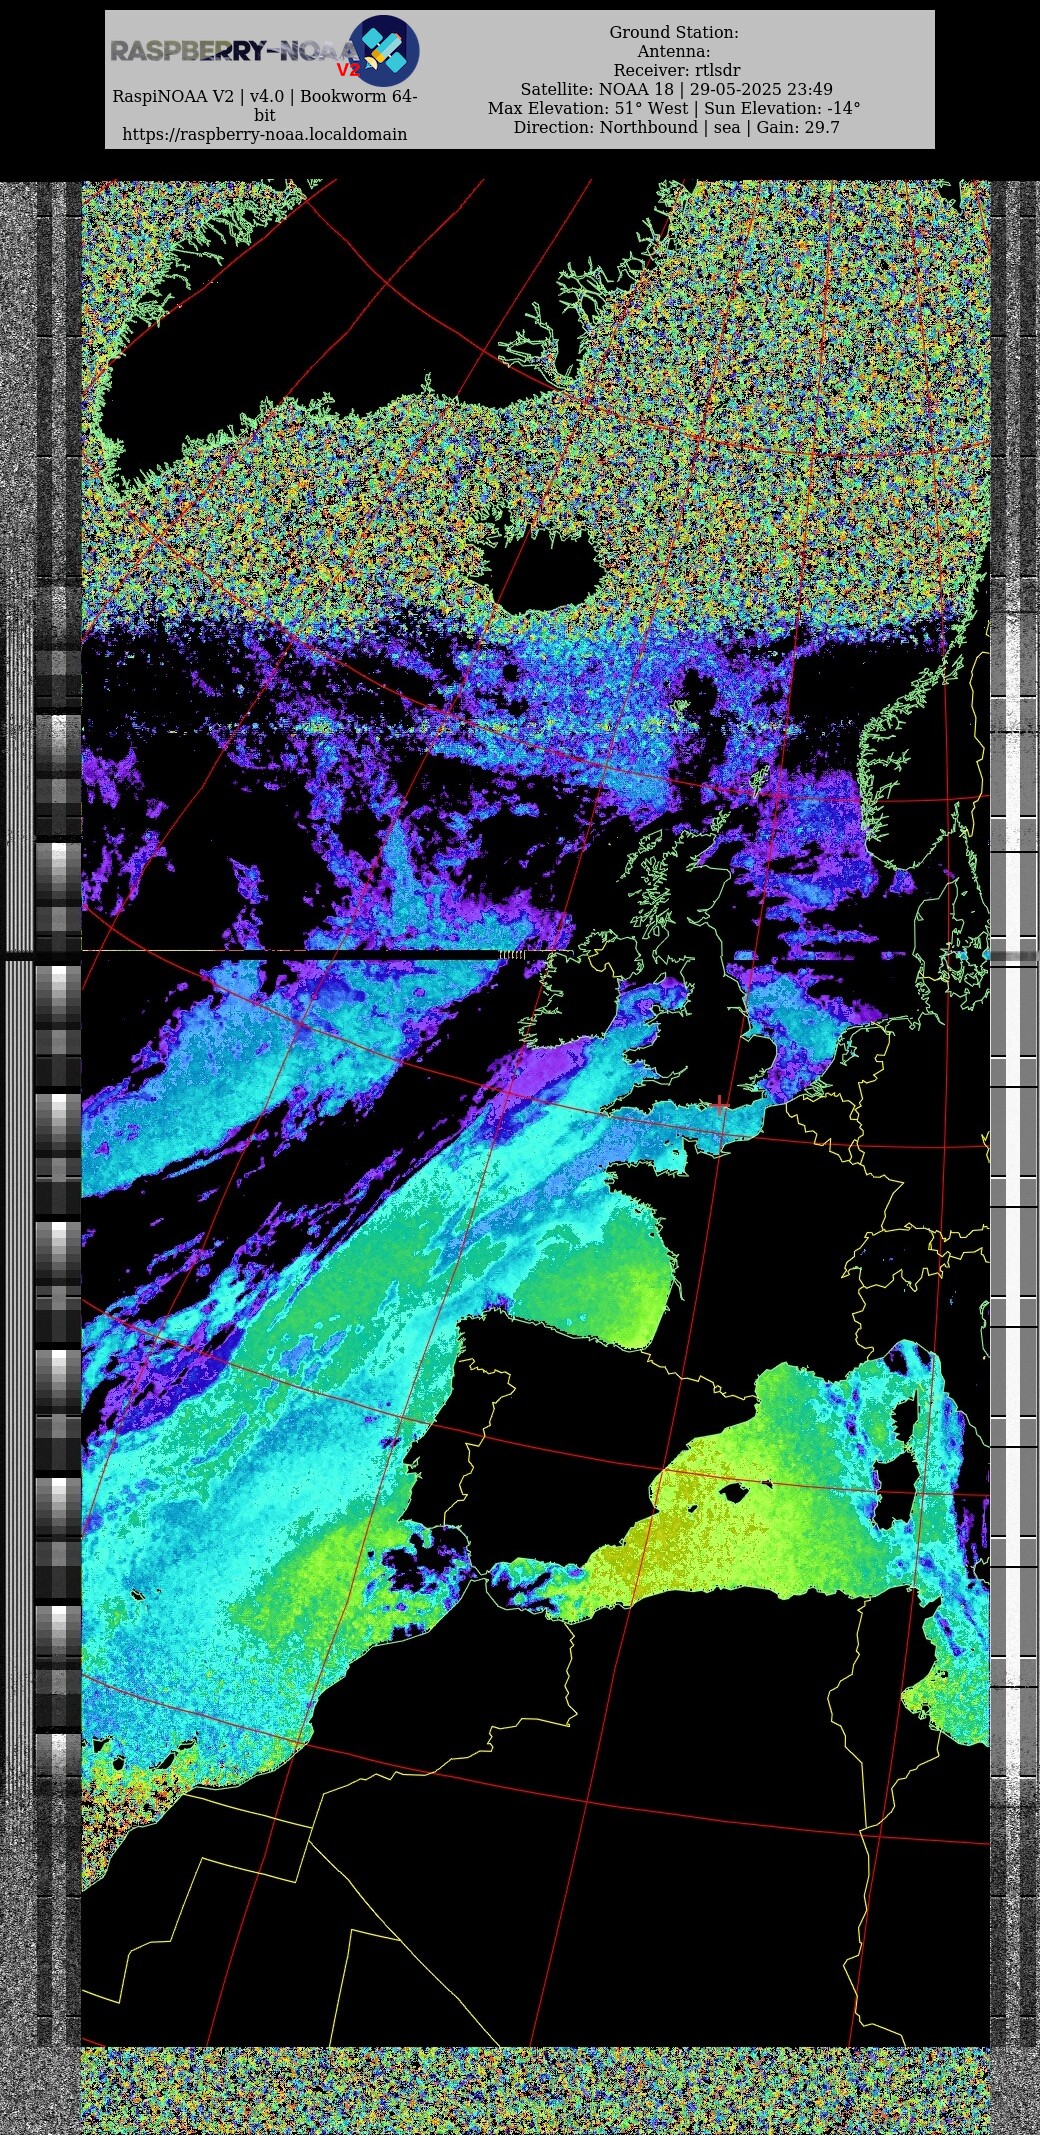This screenshot has height=2135, width=1040.
Task: Click the https://raspberry-noaa.localdomain URL text
Action: [265, 134]
